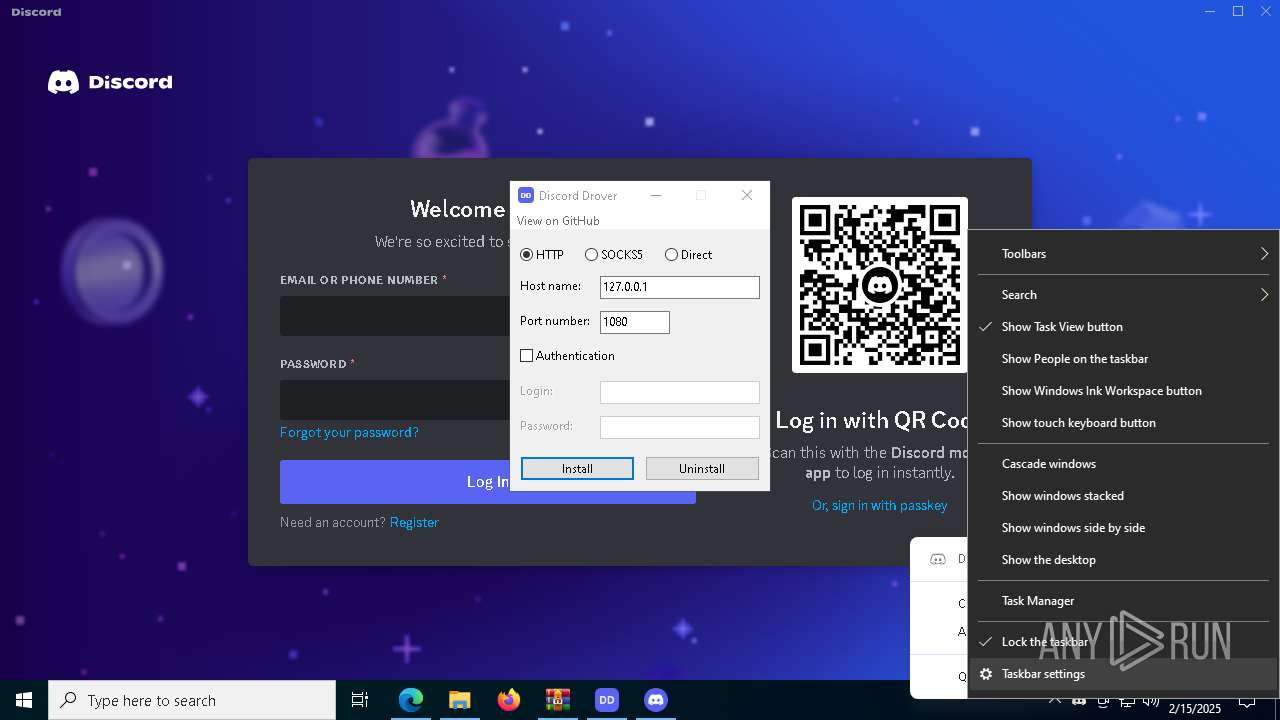The height and width of the screenshot is (720, 1280).
Task: Select the HTTP proxy option
Action: point(542,255)
